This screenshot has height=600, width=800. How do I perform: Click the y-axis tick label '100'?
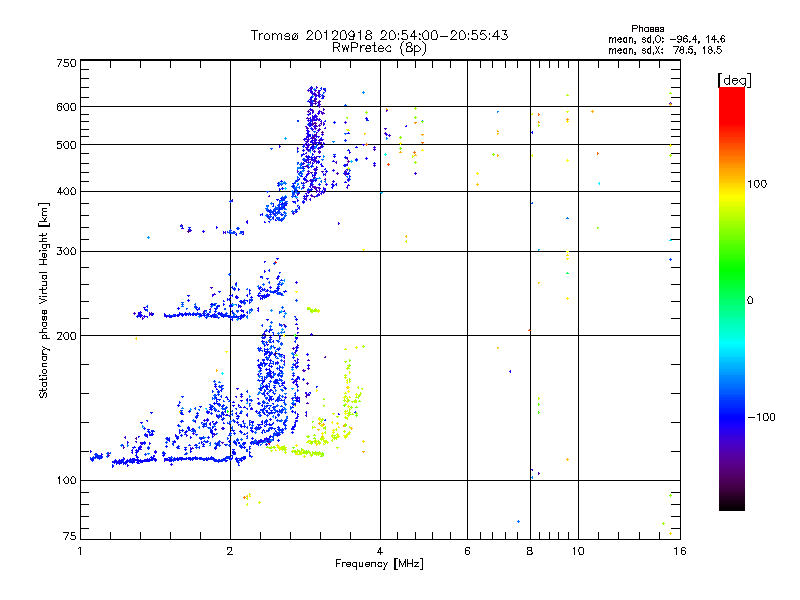pos(67,481)
